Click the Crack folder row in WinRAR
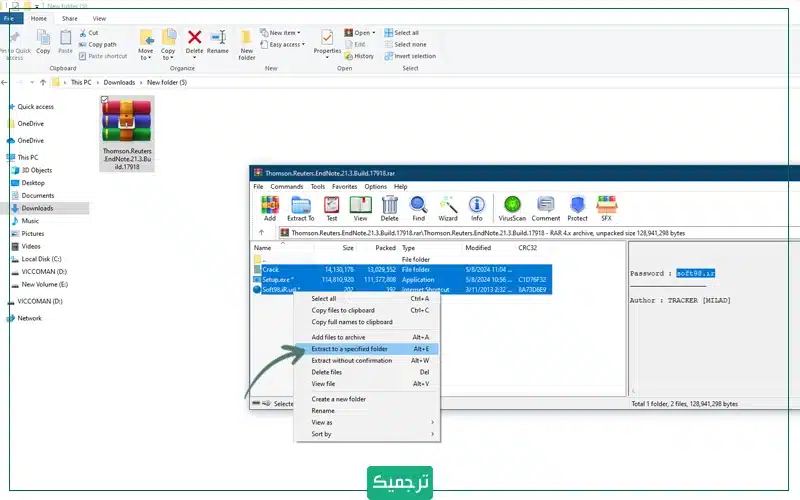Image resolution: width=800 pixels, height=500 pixels. 402,269
